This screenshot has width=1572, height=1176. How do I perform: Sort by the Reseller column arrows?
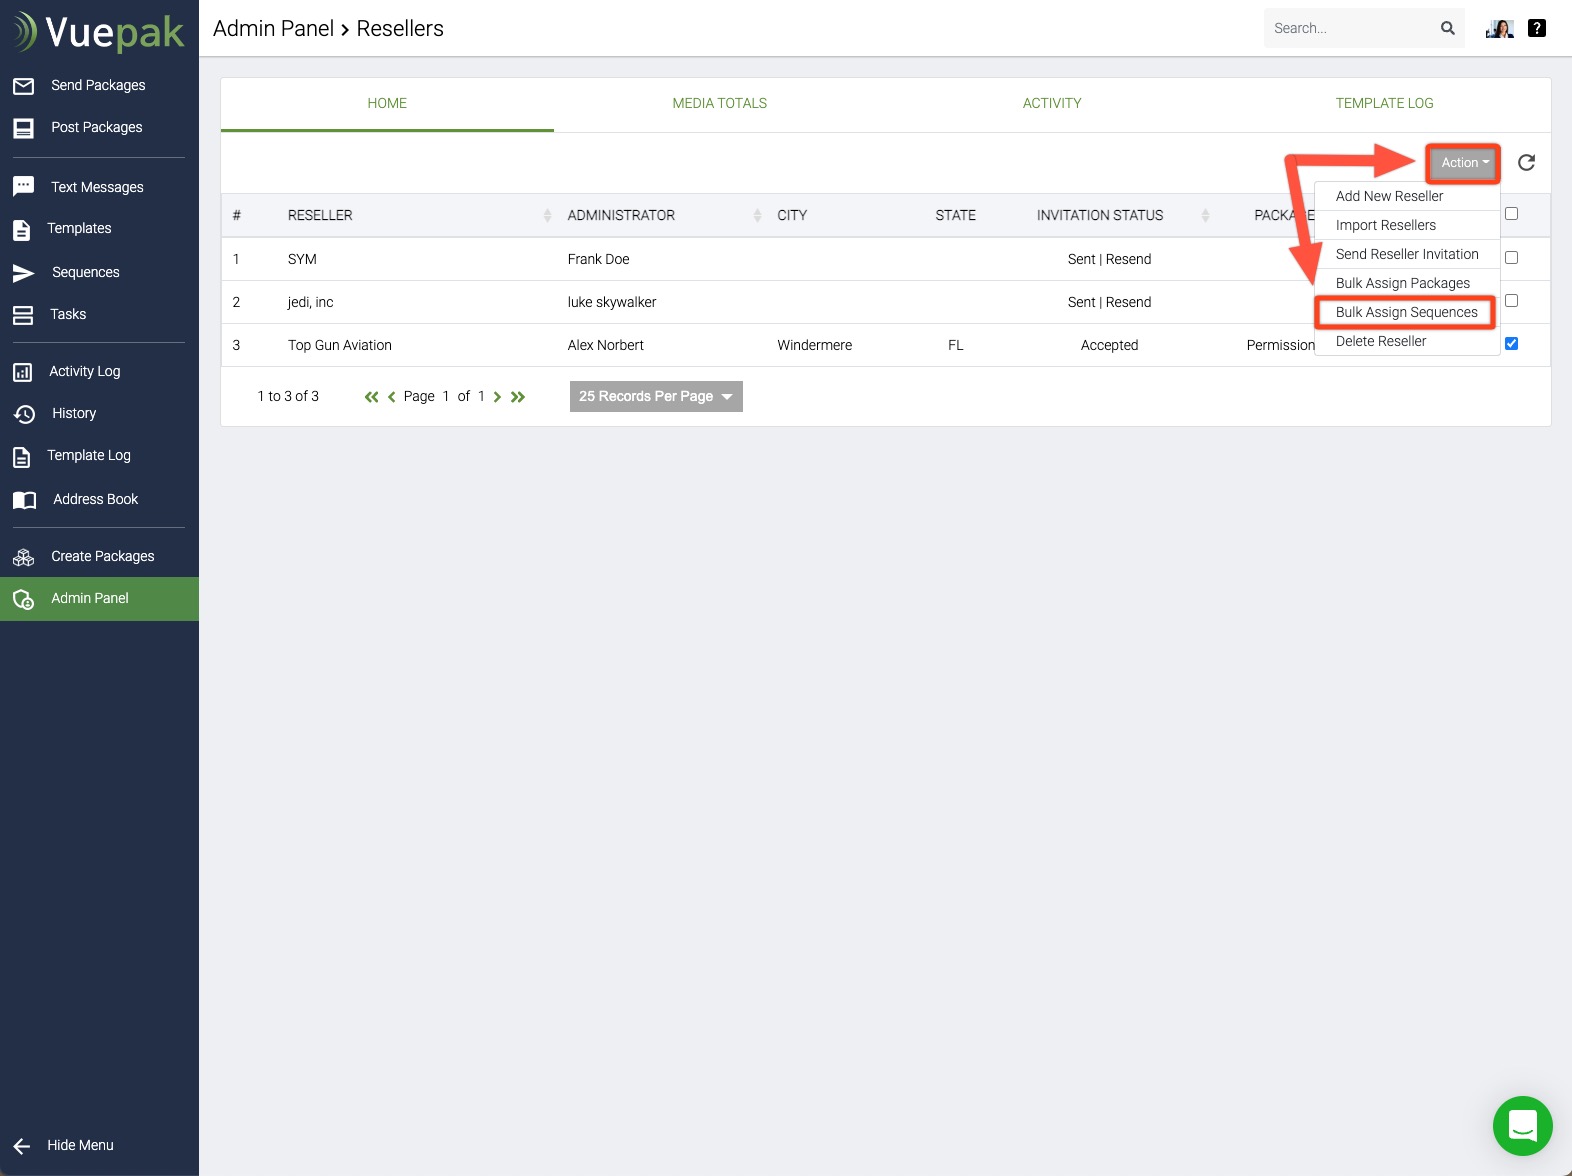pyautogui.click(x=547, y=215)
